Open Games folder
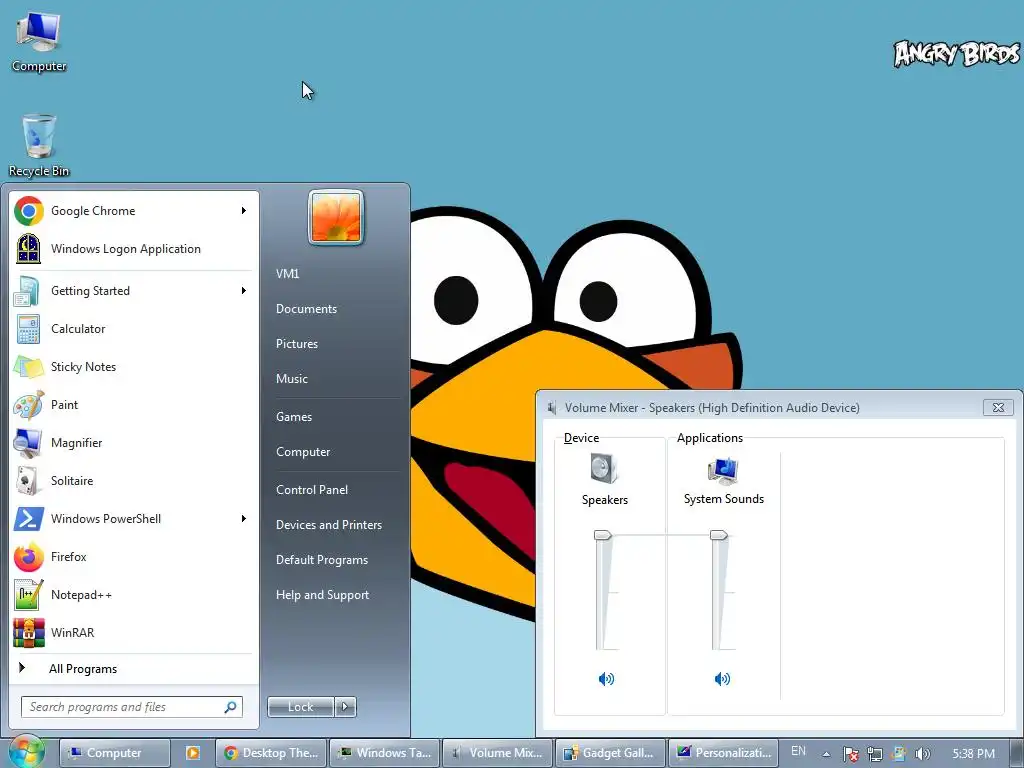 [294, 417]
